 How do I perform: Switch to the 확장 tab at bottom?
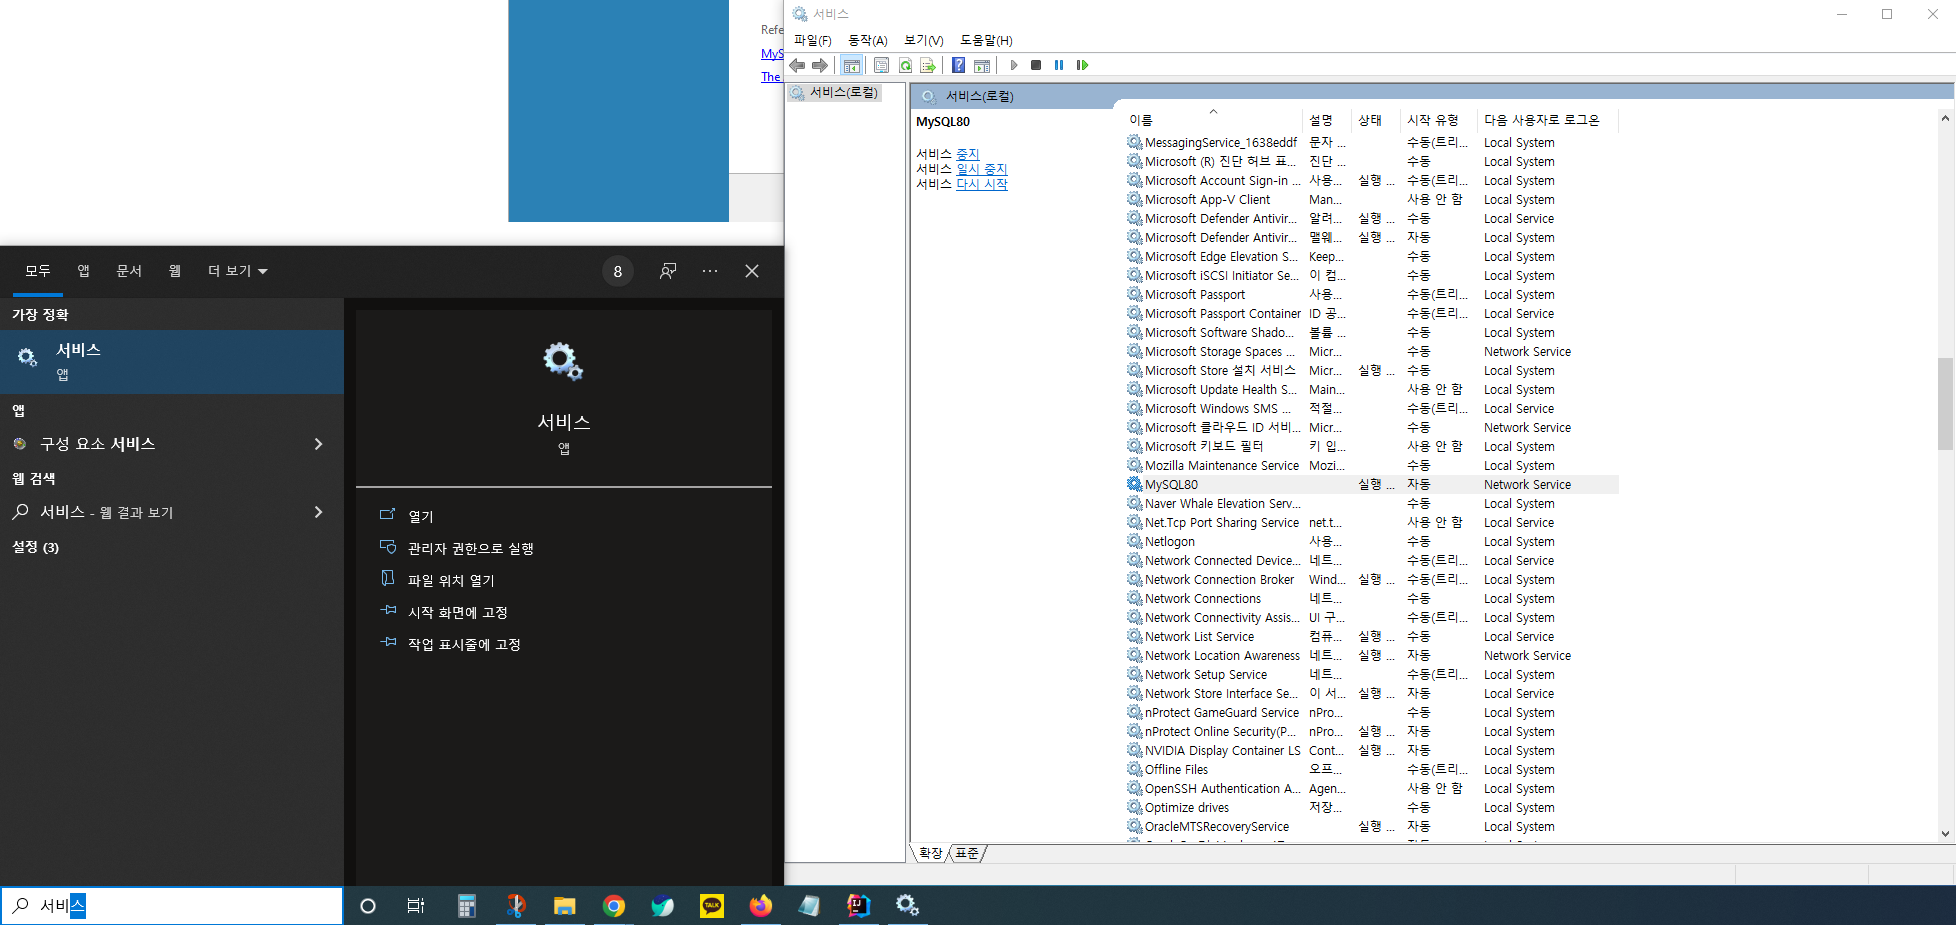pos(930,853)
